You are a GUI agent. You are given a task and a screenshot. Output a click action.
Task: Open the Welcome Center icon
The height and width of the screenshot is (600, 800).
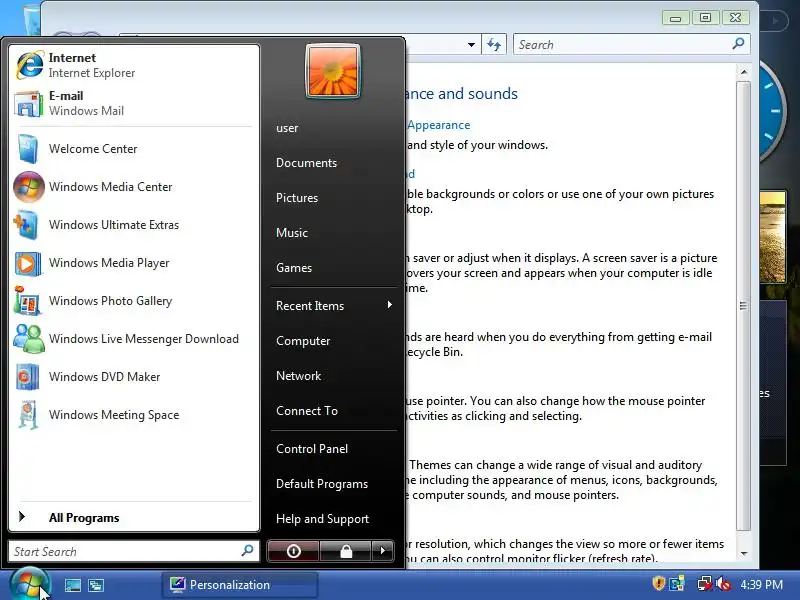point(28,149)
